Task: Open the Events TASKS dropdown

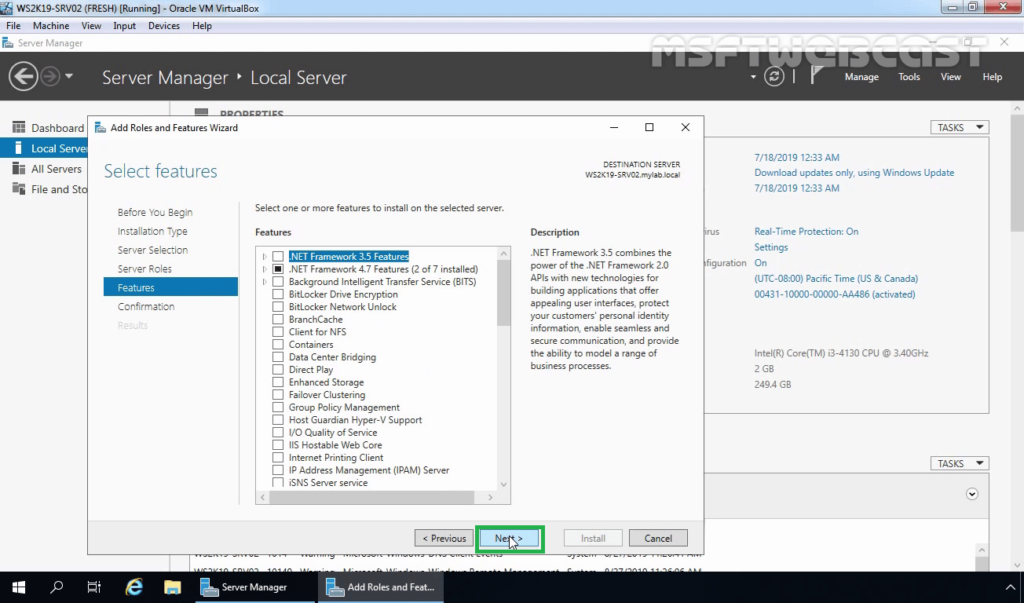Action: pos(959,463)
